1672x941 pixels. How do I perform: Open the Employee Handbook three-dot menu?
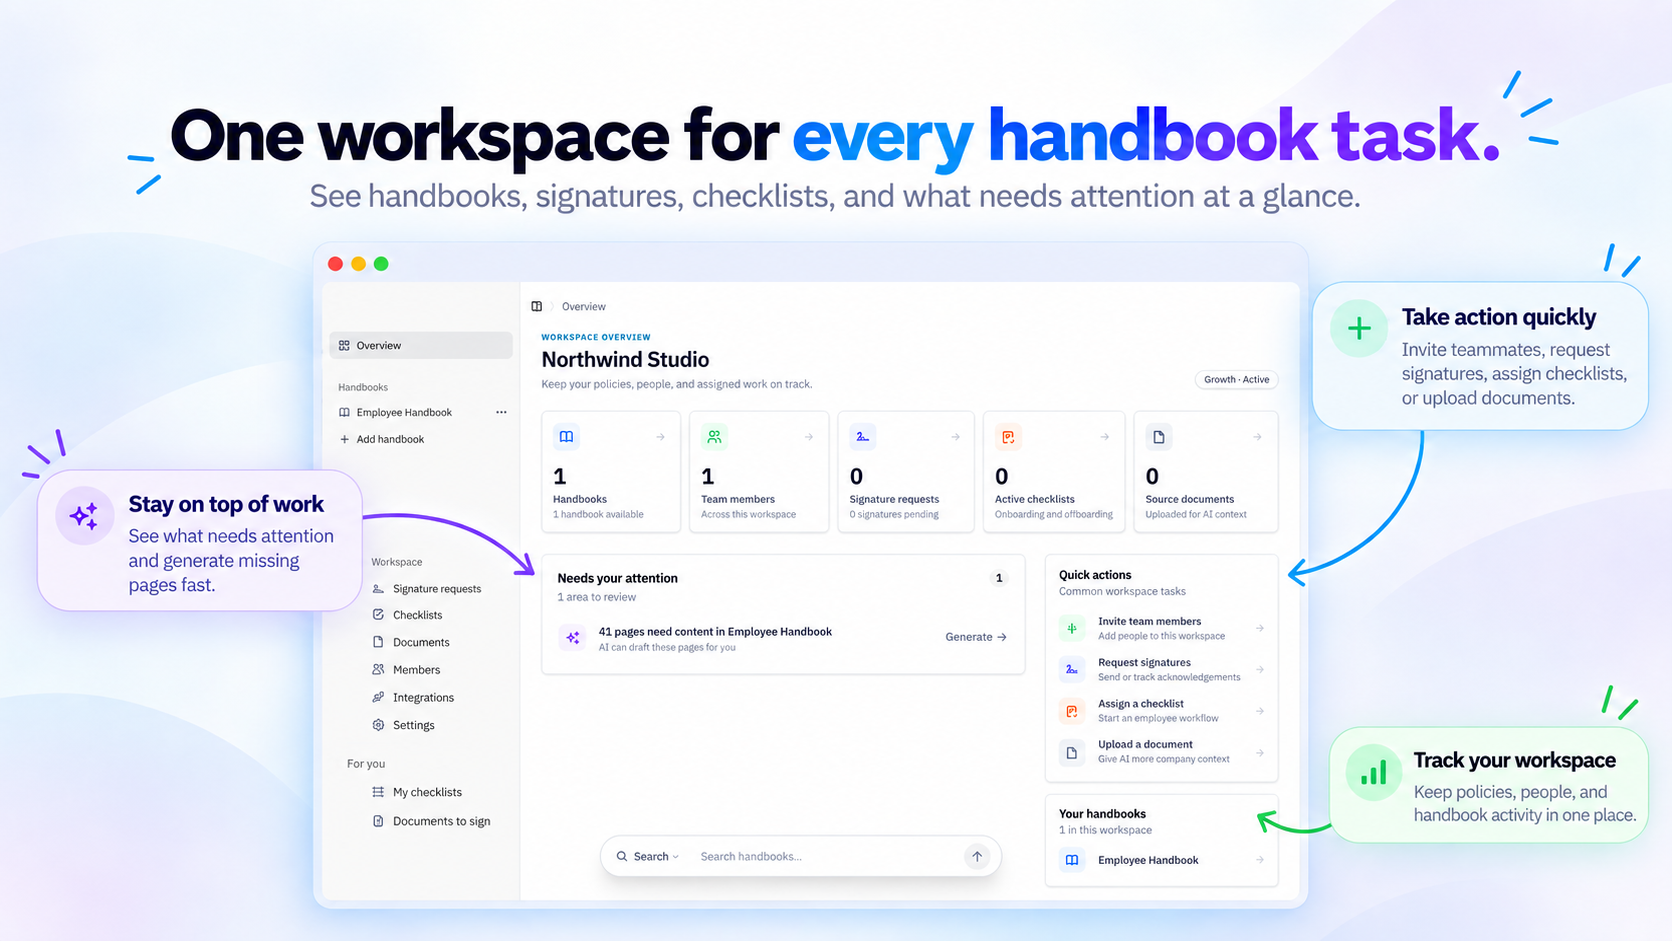[x=501, y=412]
